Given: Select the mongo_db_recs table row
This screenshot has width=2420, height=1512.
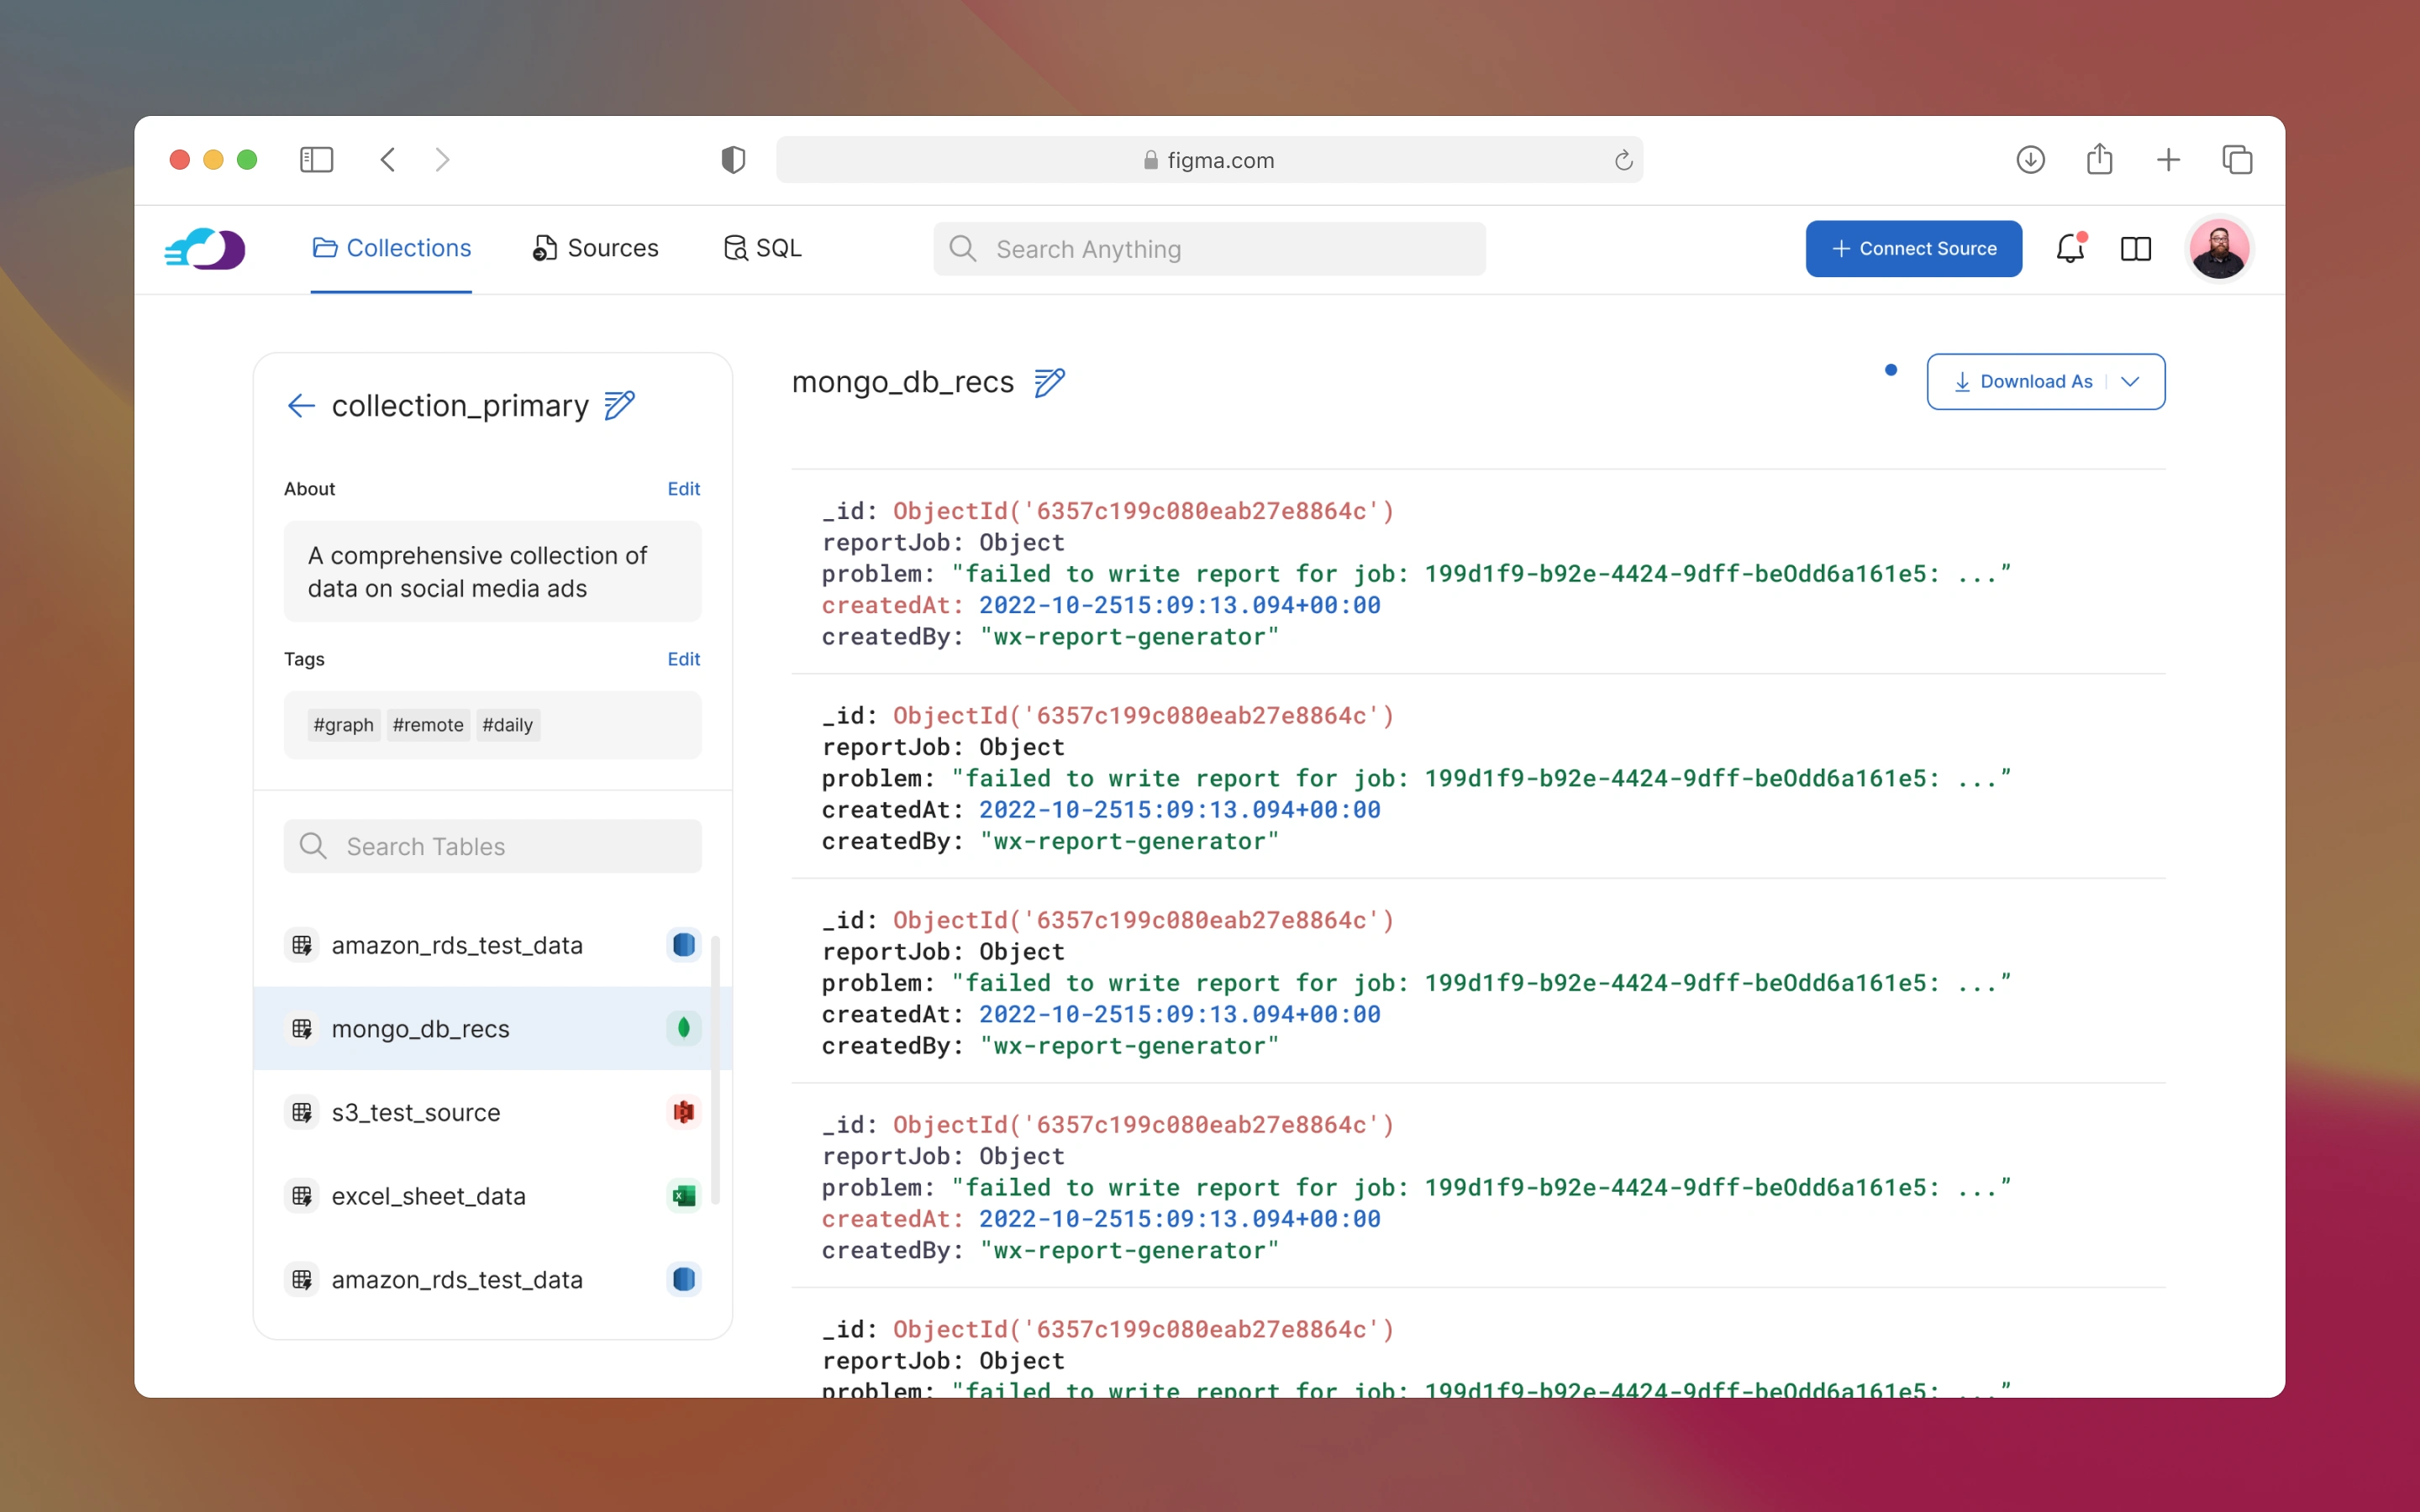Looking at the screenshot, I should click(x=493, y=1028).
